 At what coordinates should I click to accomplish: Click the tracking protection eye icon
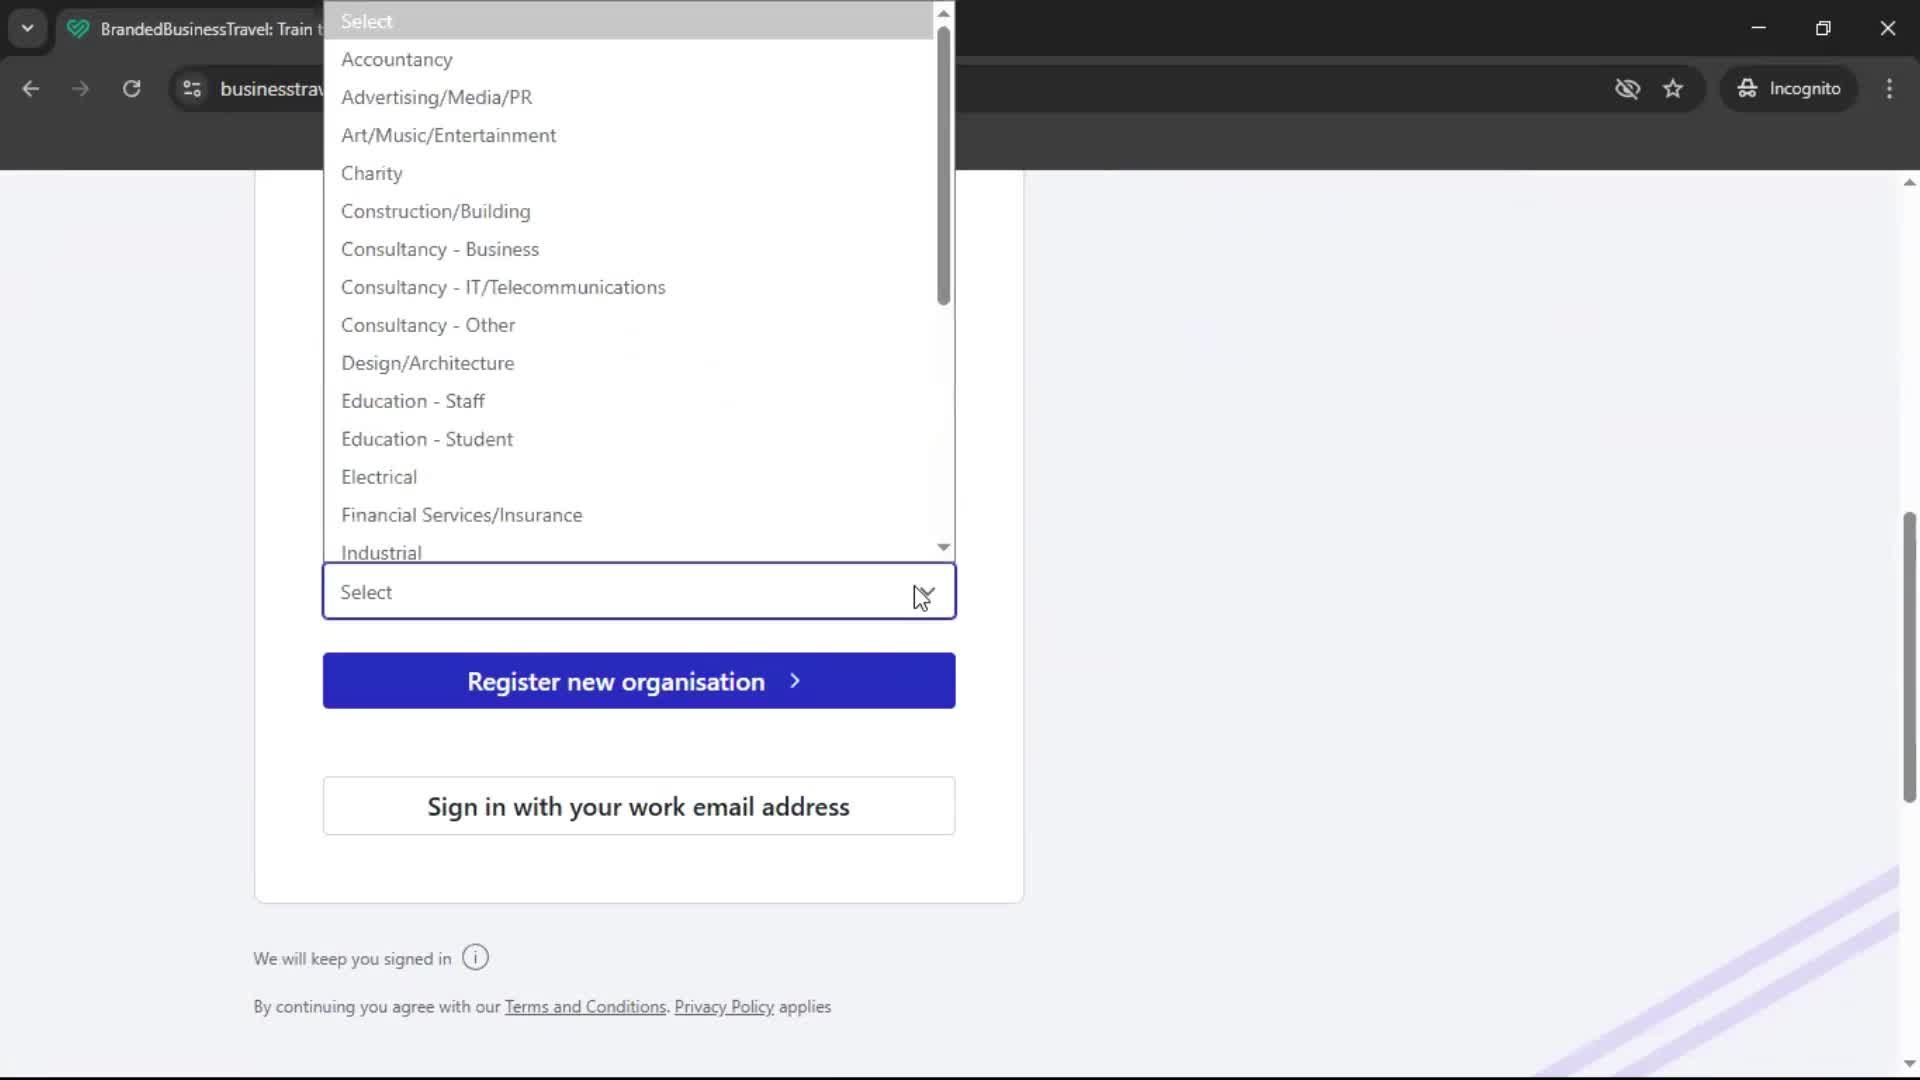tap(1628, 88)
